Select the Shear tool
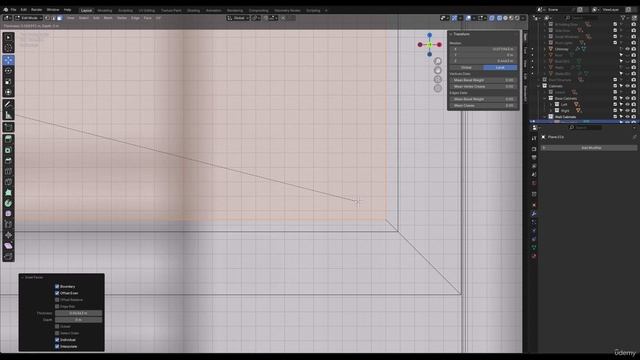The width and height of the screenshot is (640, 360). click(x=8, y=246)
